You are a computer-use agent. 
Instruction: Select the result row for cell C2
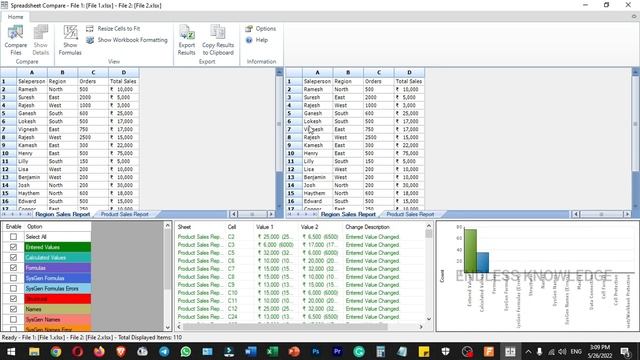point(300,237)
